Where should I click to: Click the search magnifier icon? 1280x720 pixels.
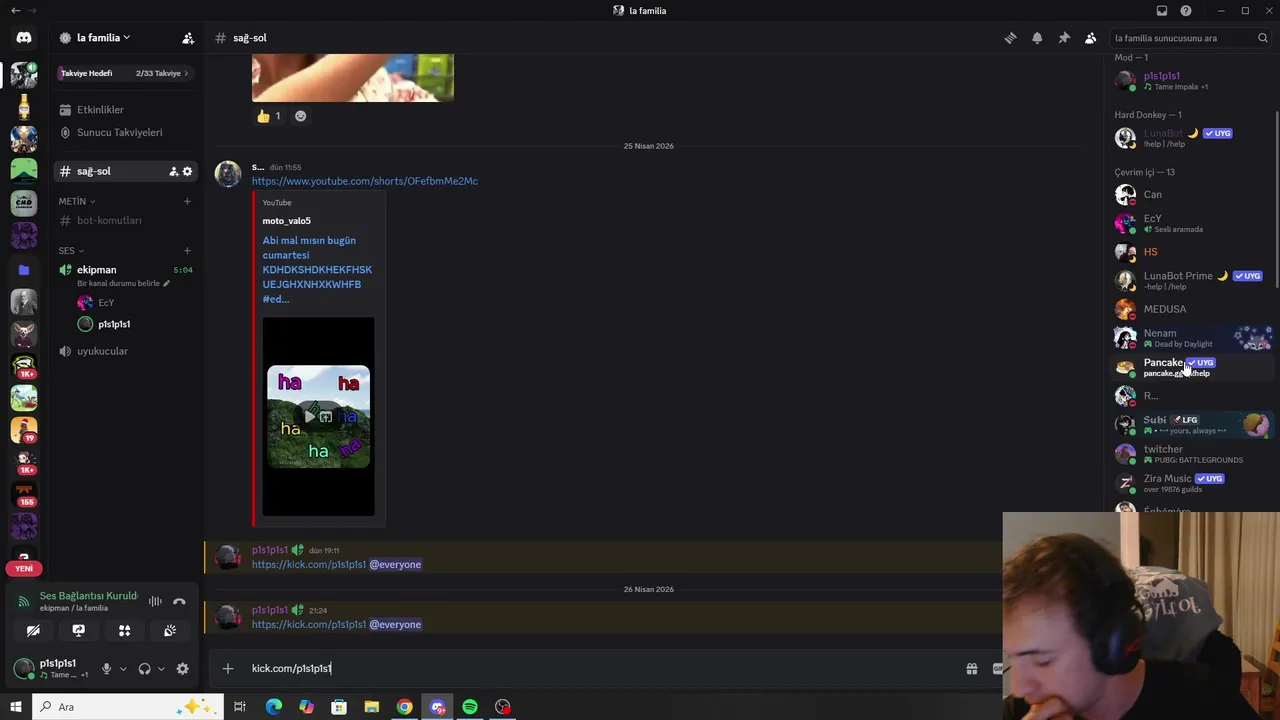(1263, 38)
